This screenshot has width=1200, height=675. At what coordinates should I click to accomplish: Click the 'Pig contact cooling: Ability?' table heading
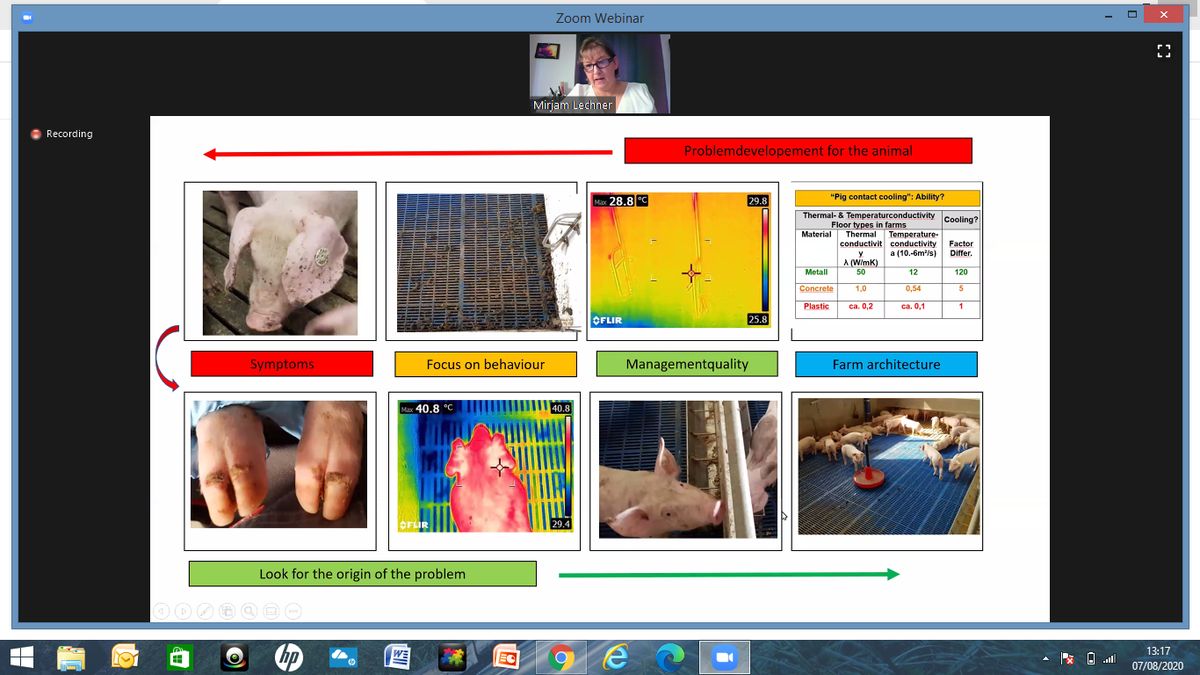point(887,197)
